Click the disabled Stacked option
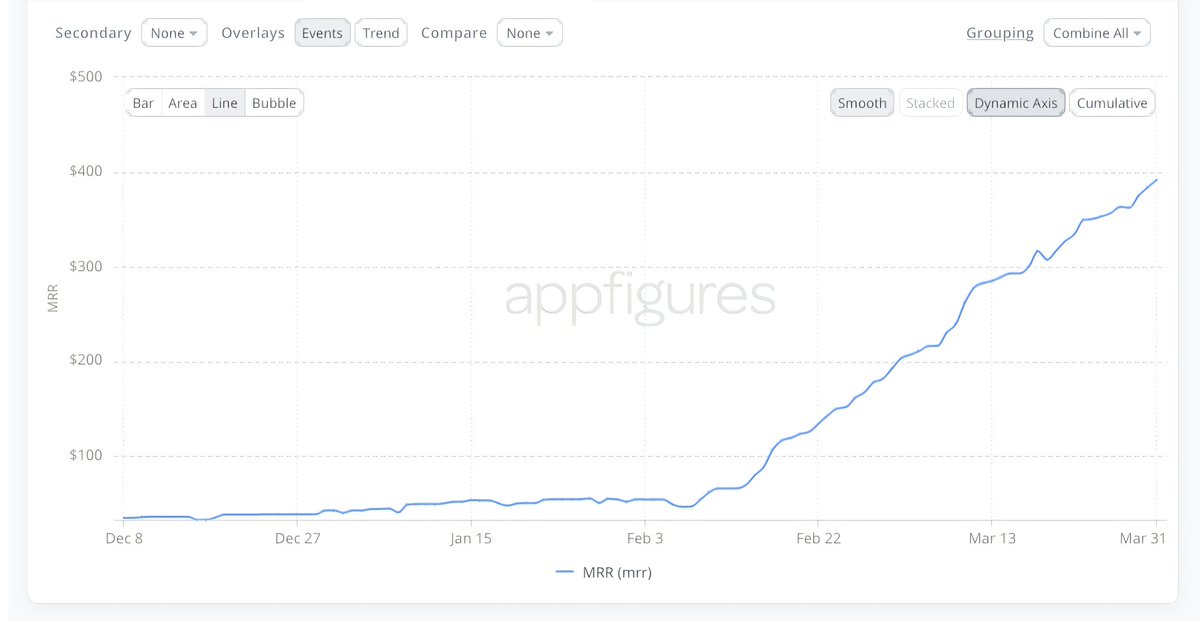This screenshot has width=1200, height=621. (x=930, y=103)
